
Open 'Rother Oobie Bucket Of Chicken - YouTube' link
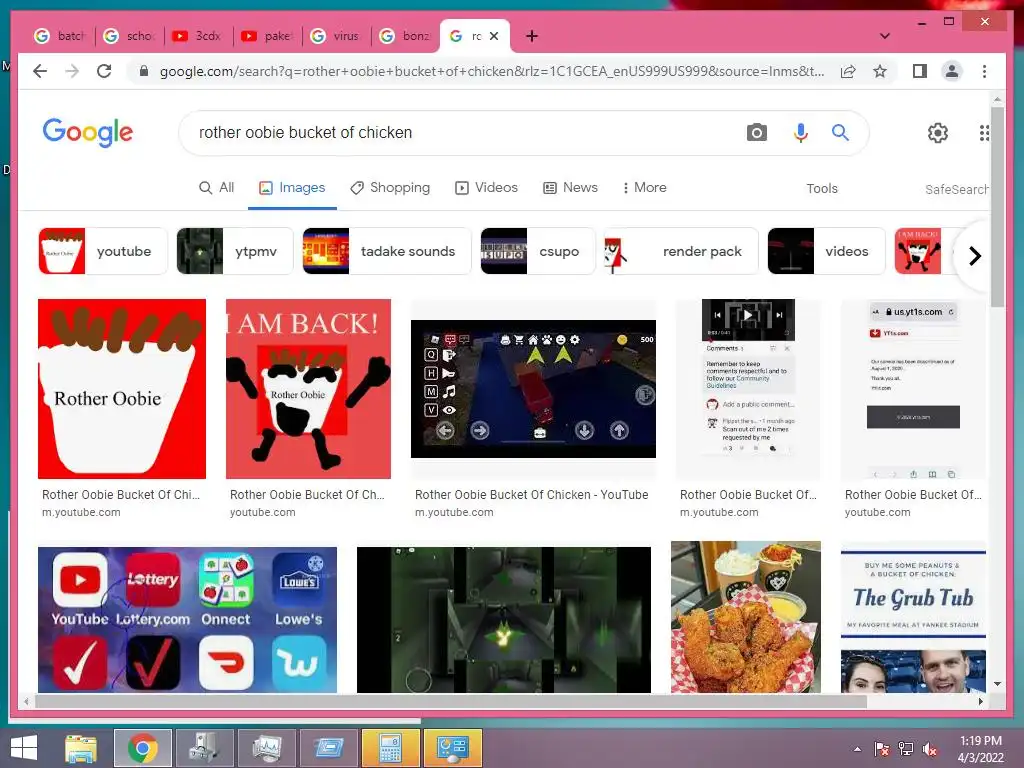[x=532, y=495]
